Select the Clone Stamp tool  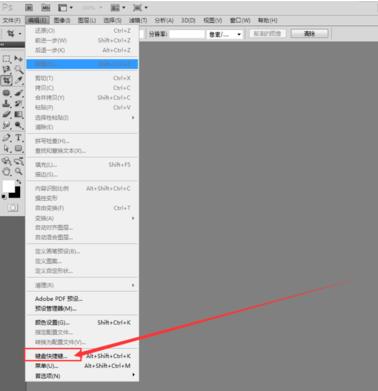(x=6, y=103)
